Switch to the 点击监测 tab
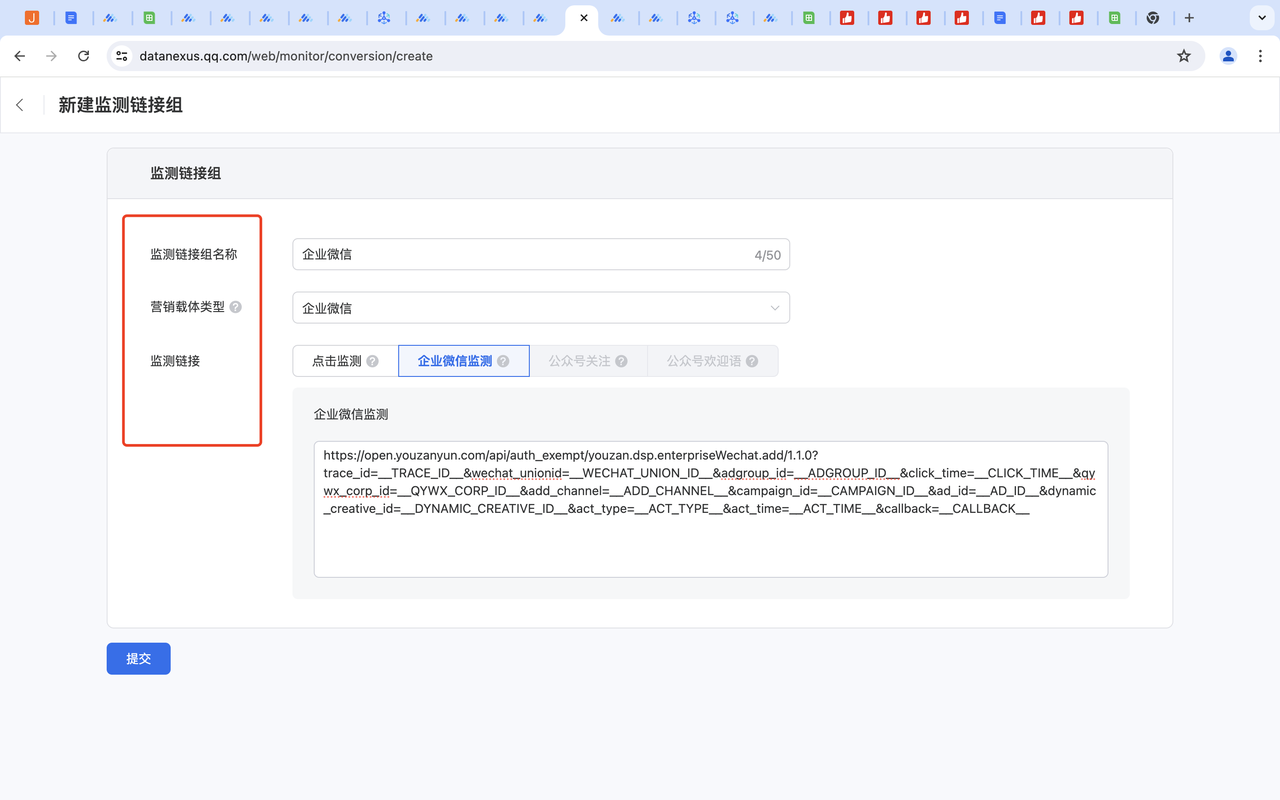 pyautogui.click(x=345, y=361)
